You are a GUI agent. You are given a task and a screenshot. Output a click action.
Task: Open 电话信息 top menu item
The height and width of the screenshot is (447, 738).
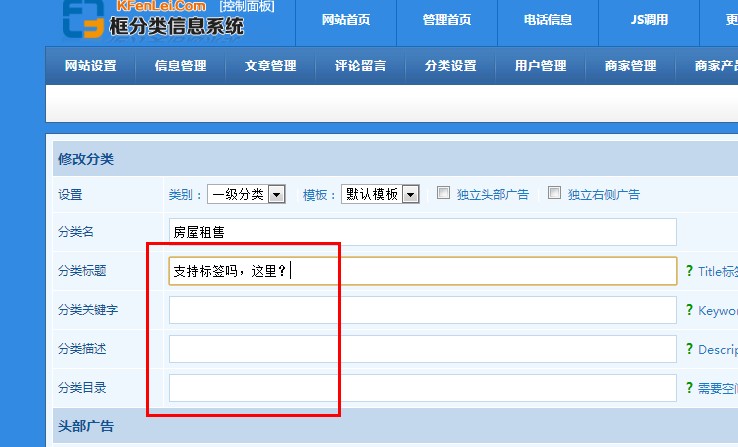tap(548, 19)
